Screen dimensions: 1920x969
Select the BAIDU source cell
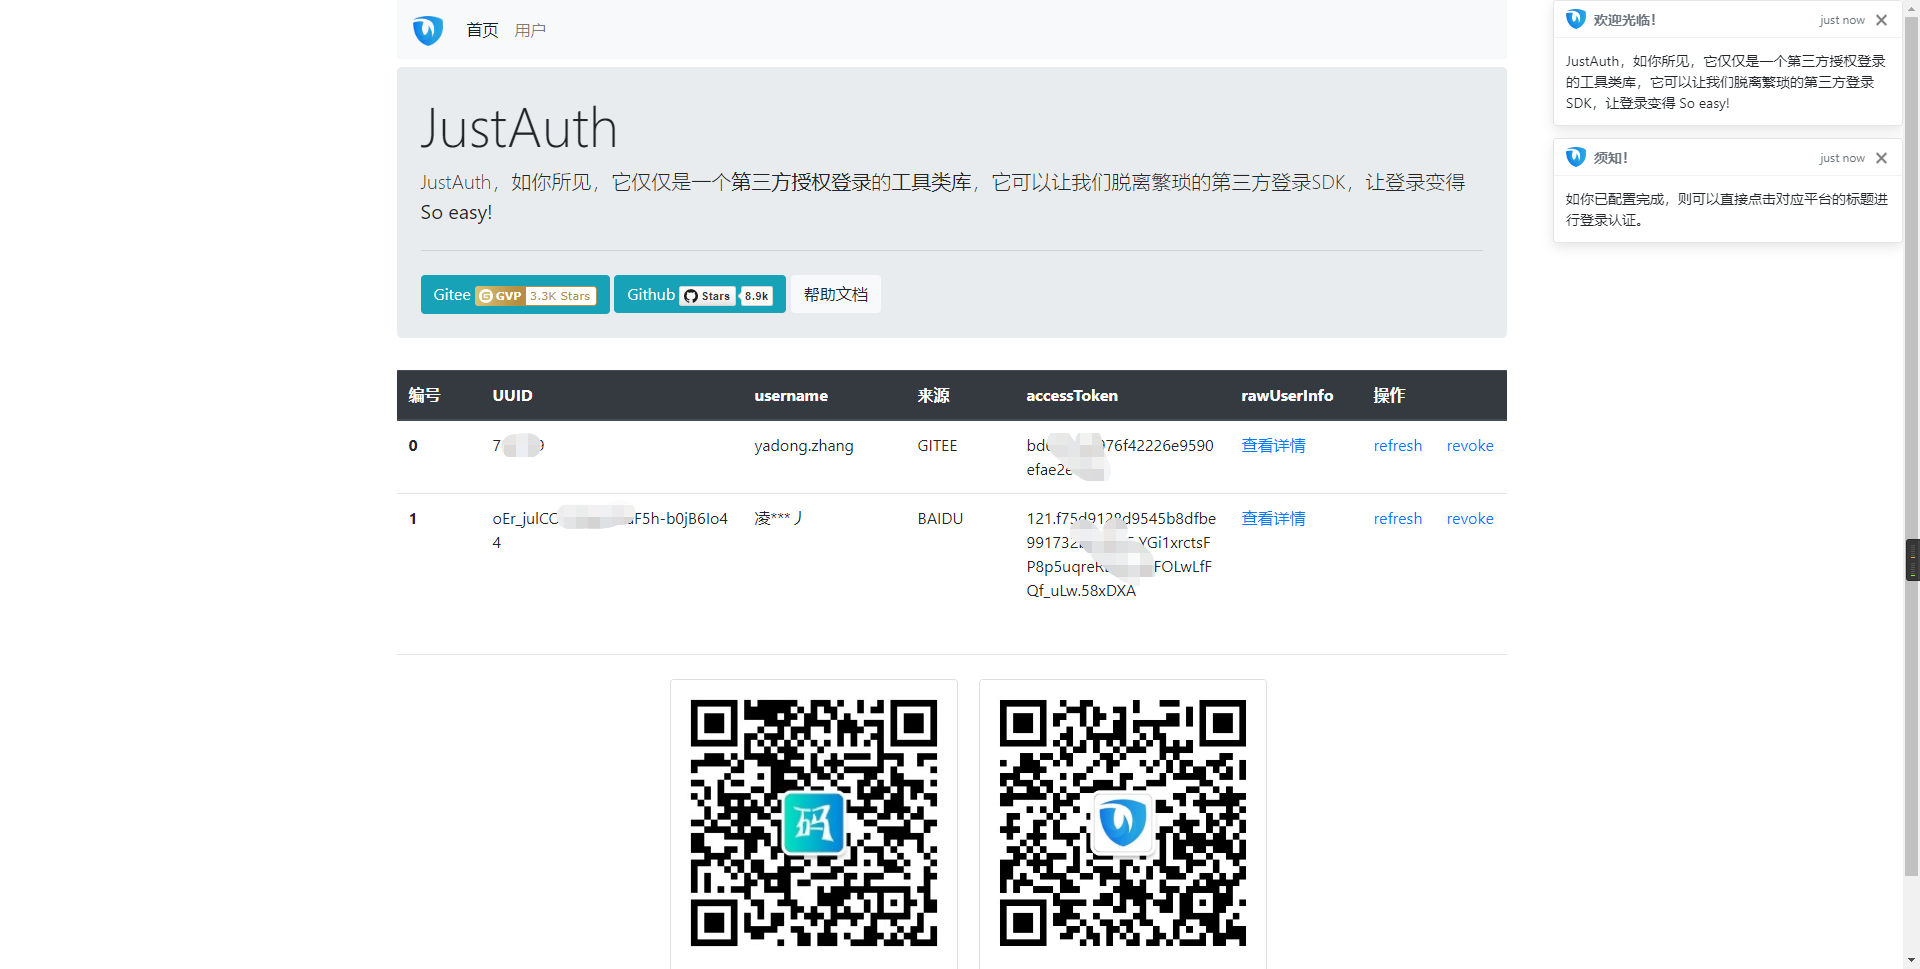click(940, 518)
